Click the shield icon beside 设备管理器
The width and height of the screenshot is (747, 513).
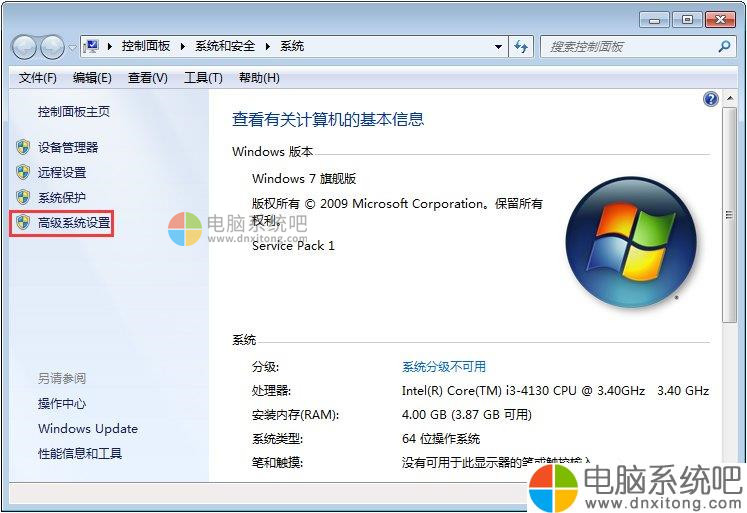coord(23,147)
